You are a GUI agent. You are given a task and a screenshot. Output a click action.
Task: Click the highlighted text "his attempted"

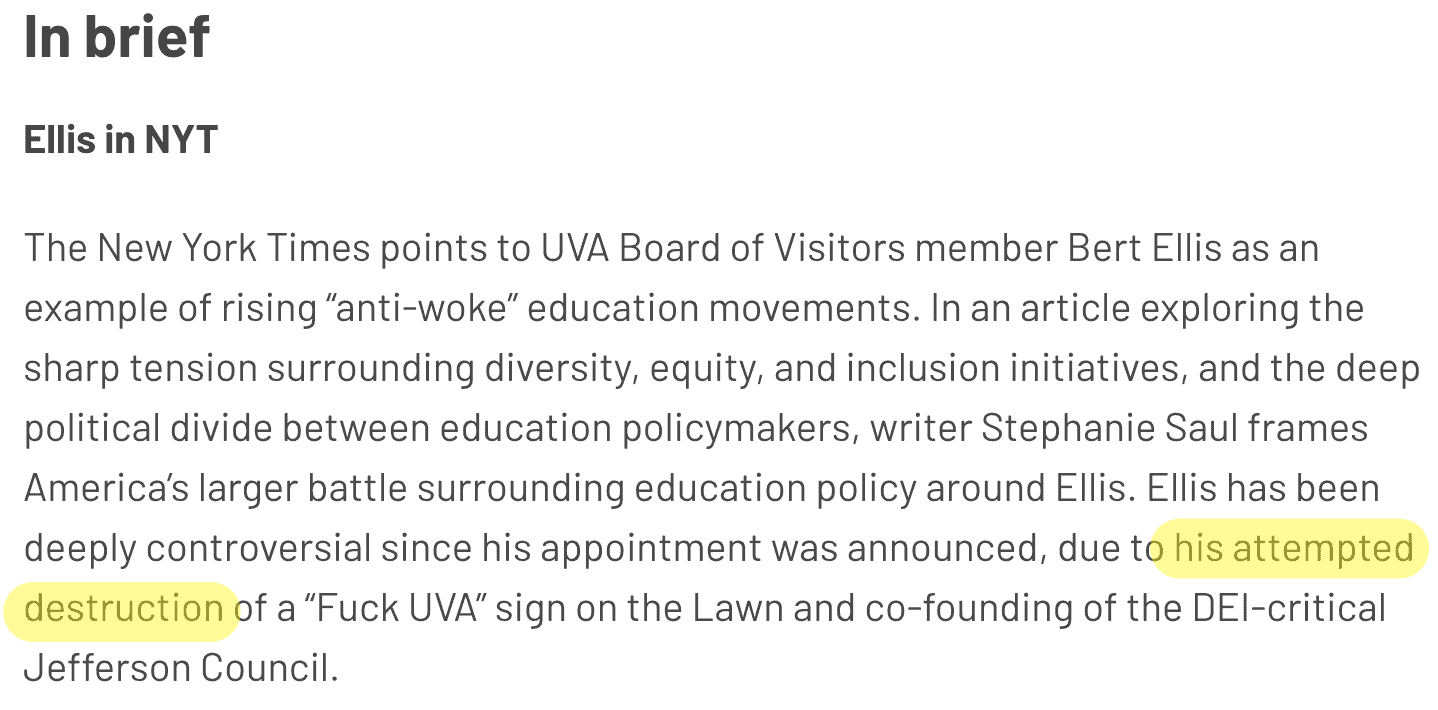coord(1294,548)
